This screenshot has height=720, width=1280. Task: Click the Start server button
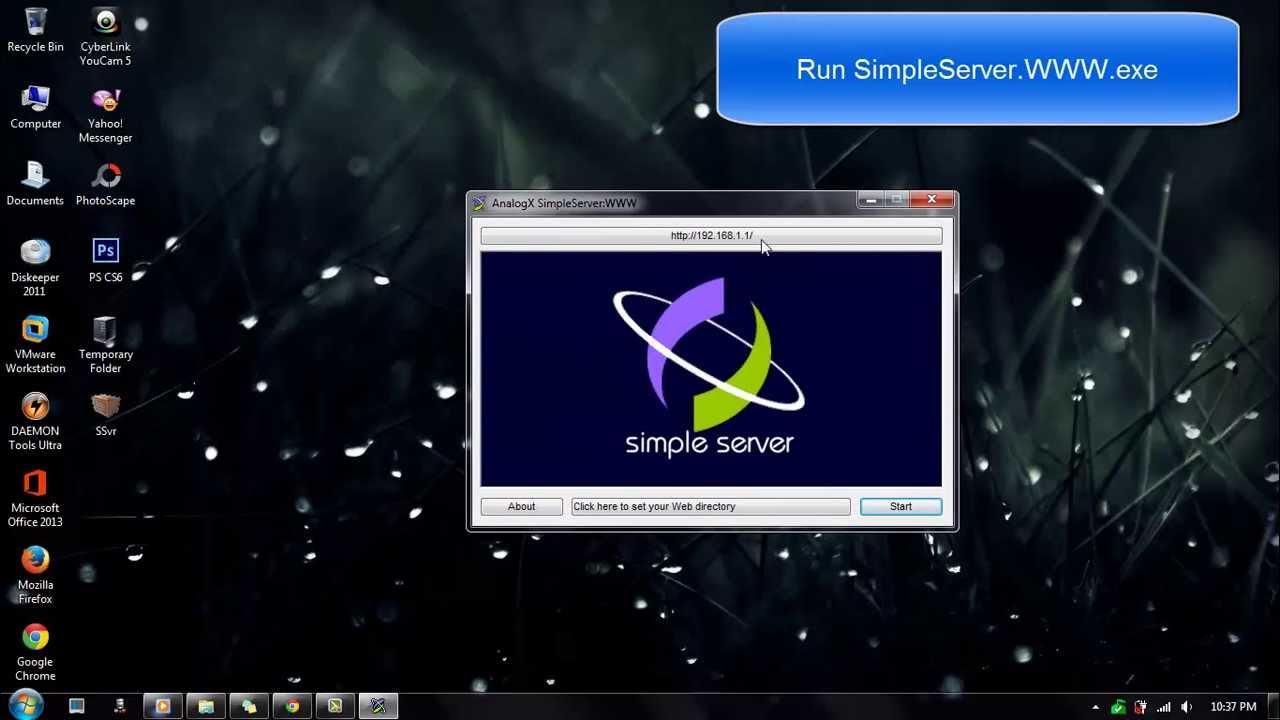(901, 506)
